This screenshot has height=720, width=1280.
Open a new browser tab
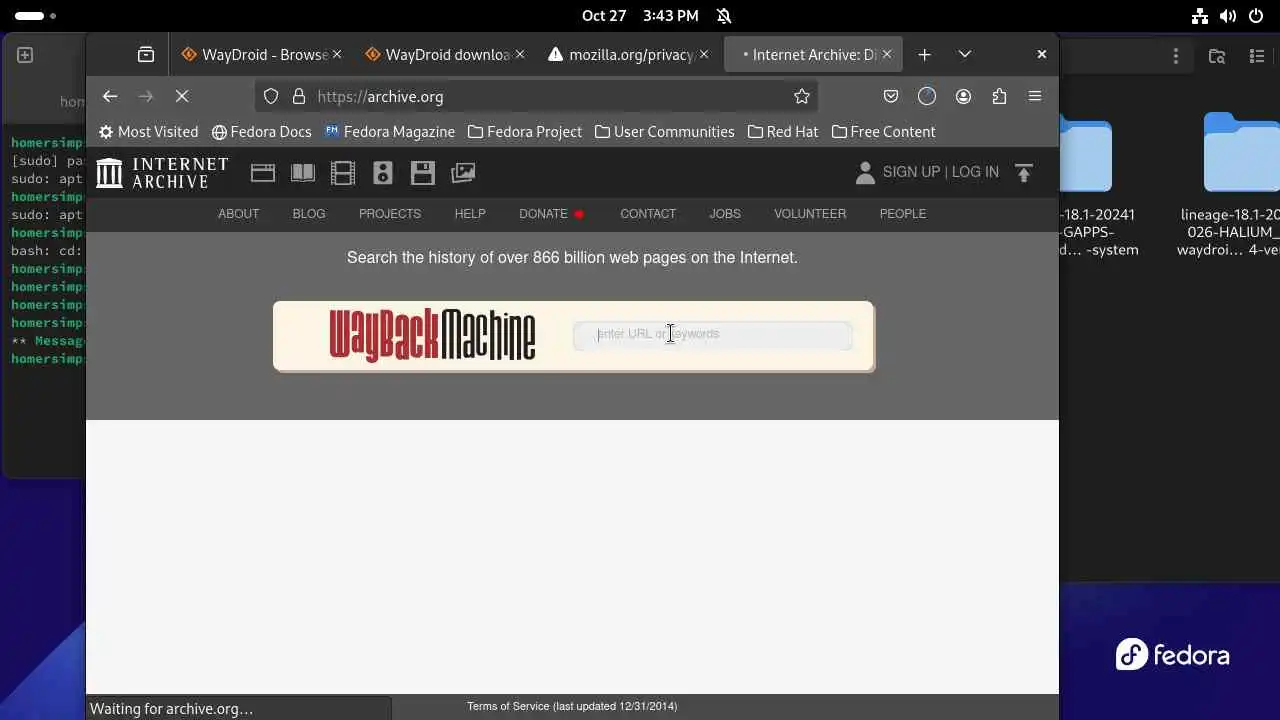924,55
